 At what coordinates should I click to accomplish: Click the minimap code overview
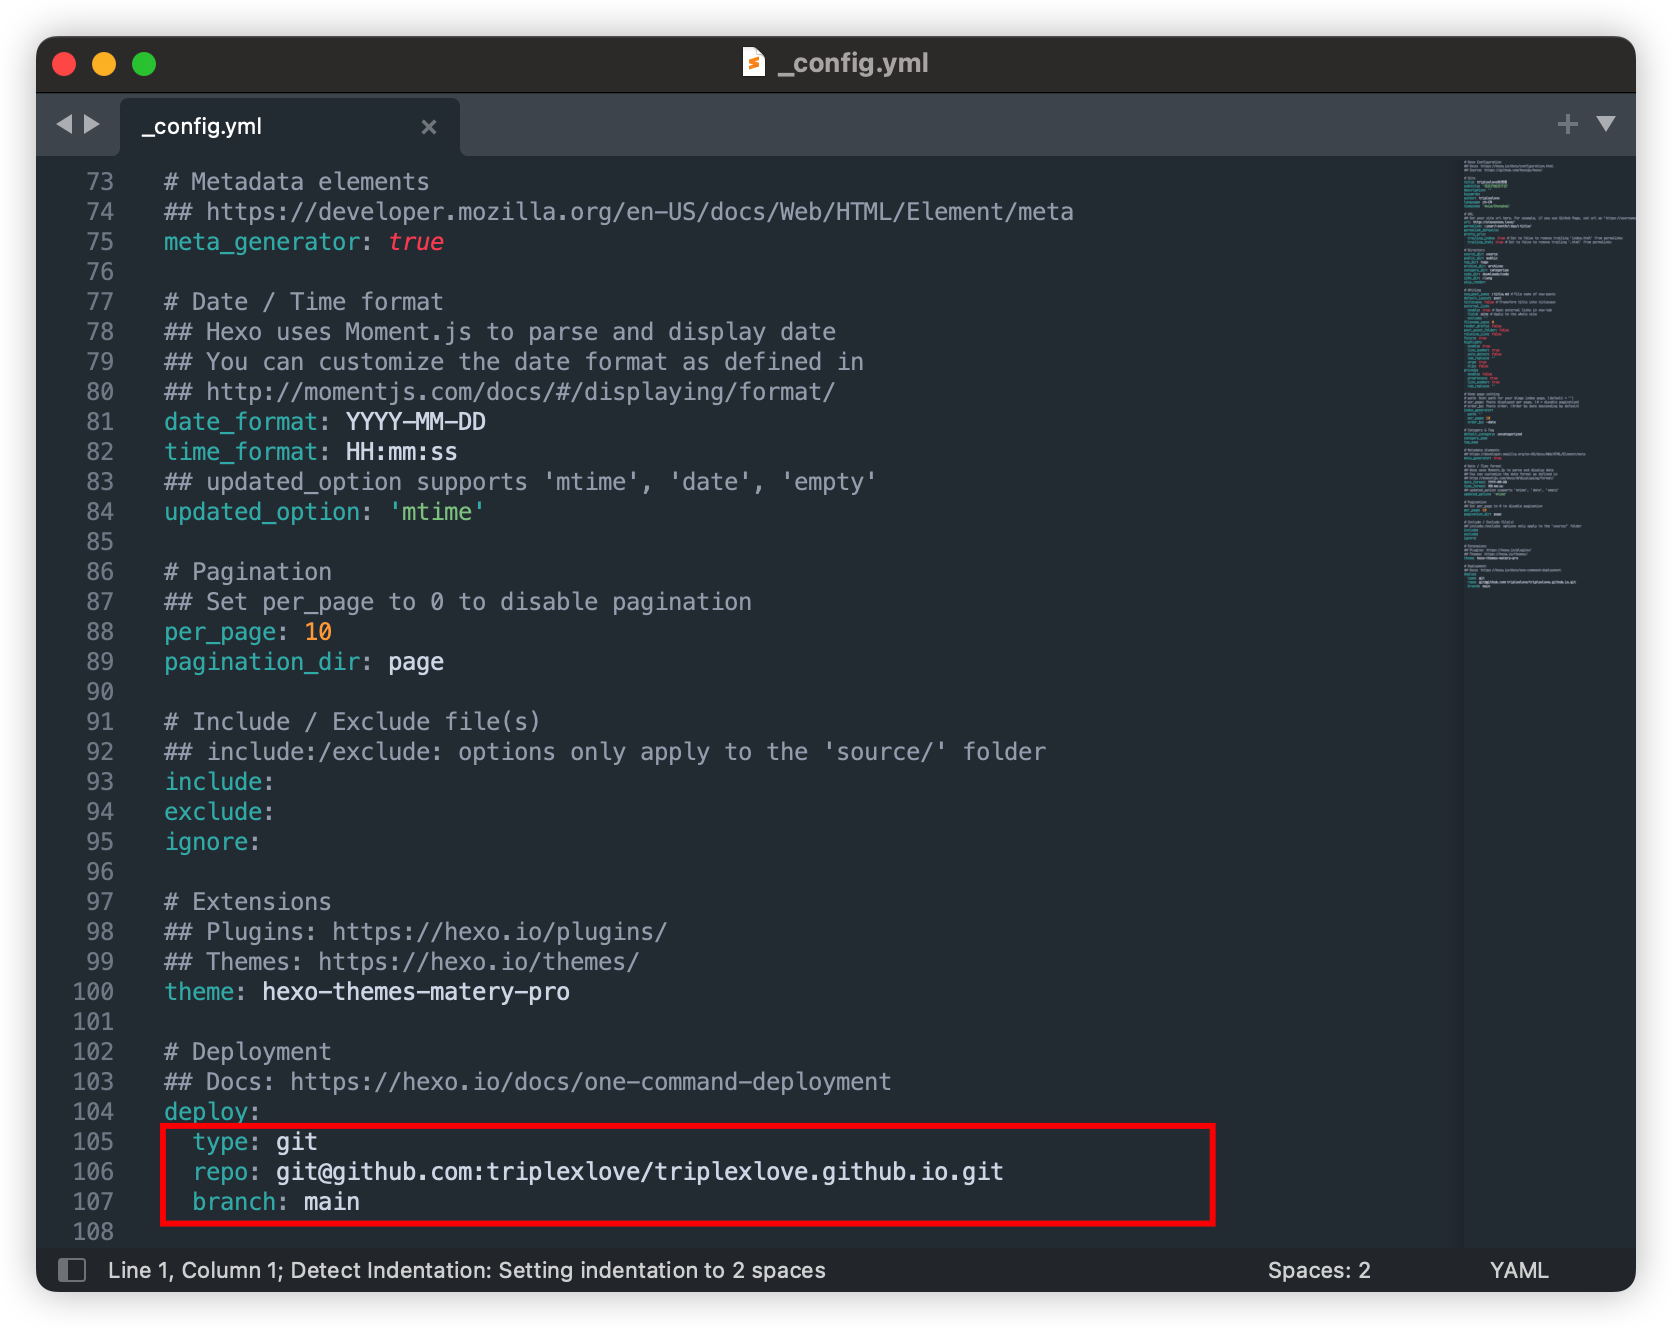tap(1548, 374)
